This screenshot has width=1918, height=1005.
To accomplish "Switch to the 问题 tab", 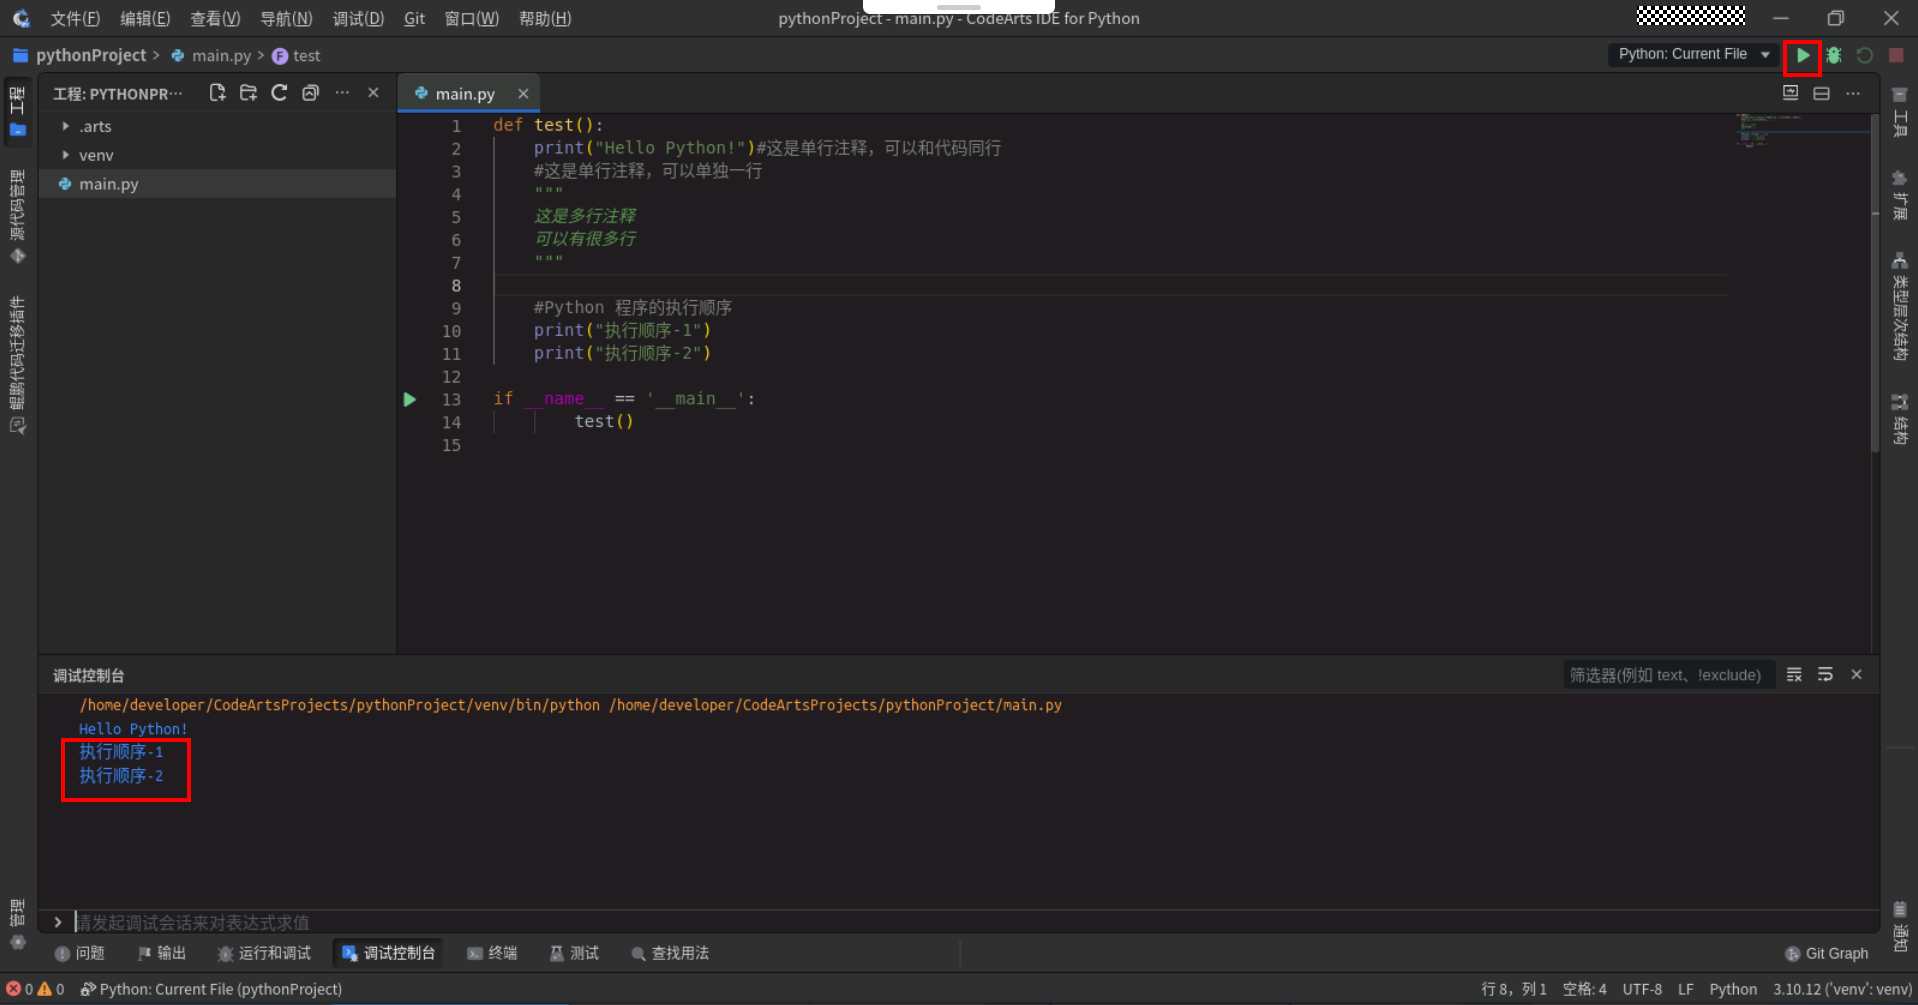I will [x=80, y=953].
